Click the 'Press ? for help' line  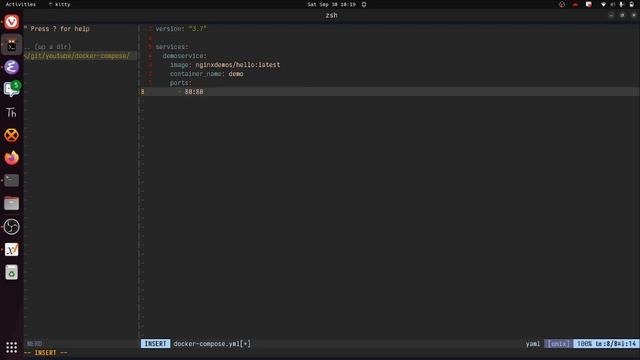click(x=56, y=29)
